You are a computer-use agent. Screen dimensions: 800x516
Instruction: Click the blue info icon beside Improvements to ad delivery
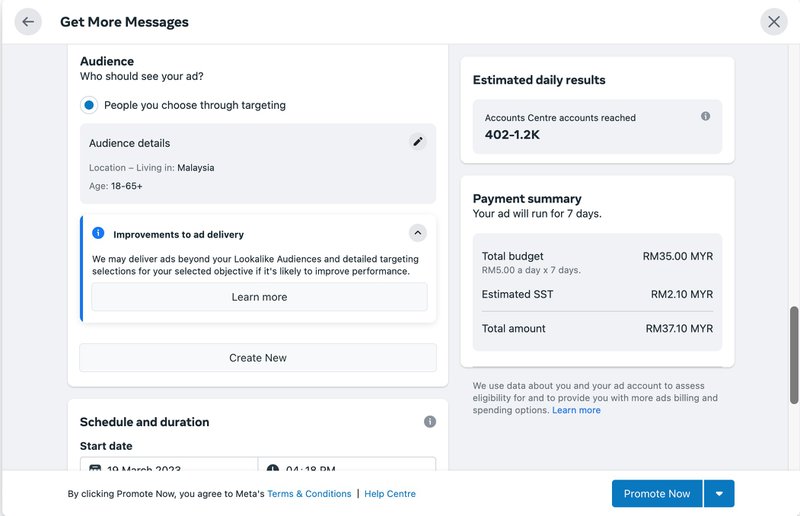pyautogui.click(x=98, y=233)
